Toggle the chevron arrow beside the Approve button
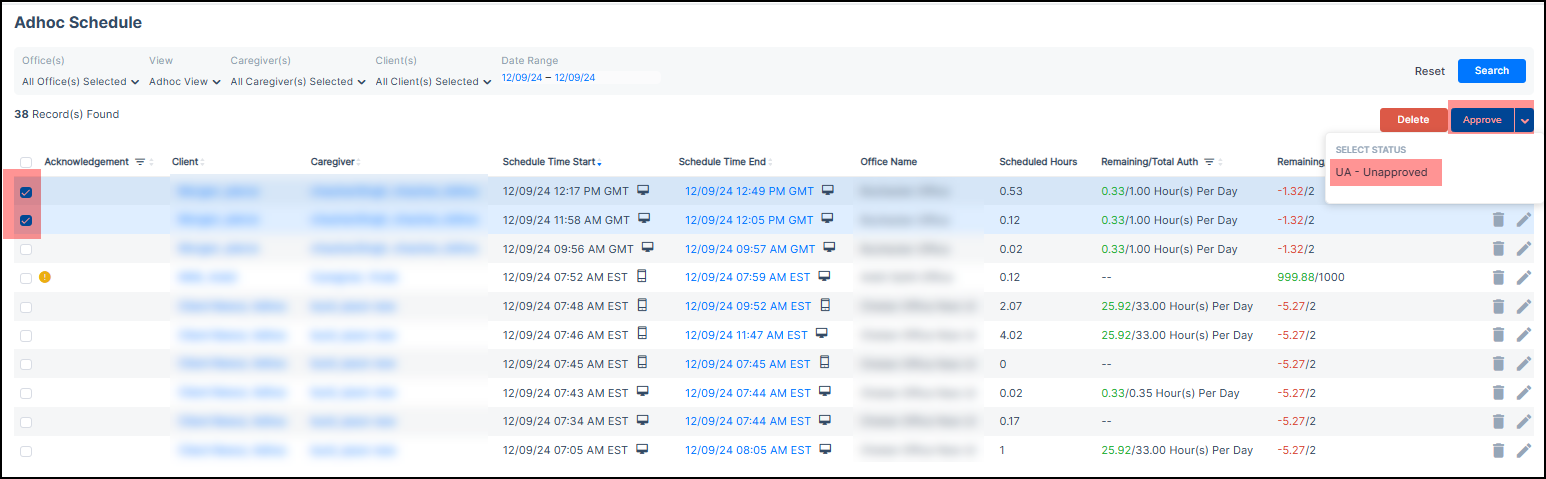The height and width of the screenshot is (479, 1546). [1524, 120]
